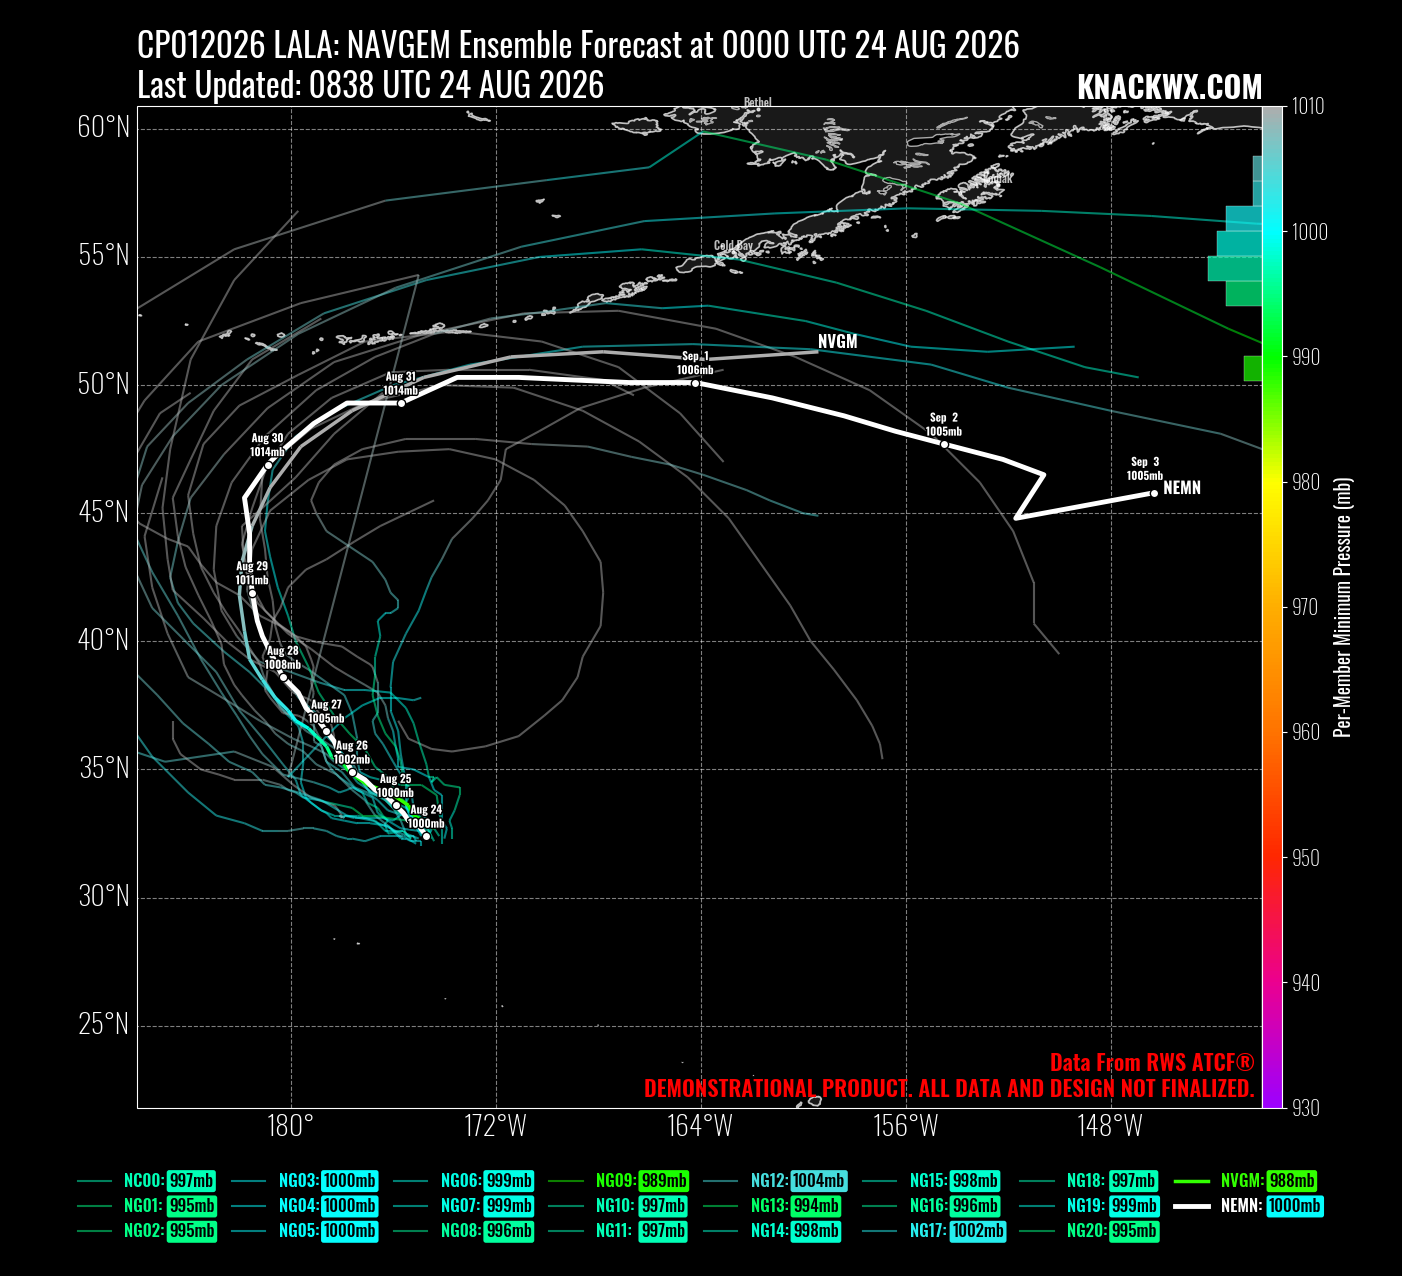1402x1276 pixels.
Task: Click the 156°W longitude label
Action: [906, 1127]
